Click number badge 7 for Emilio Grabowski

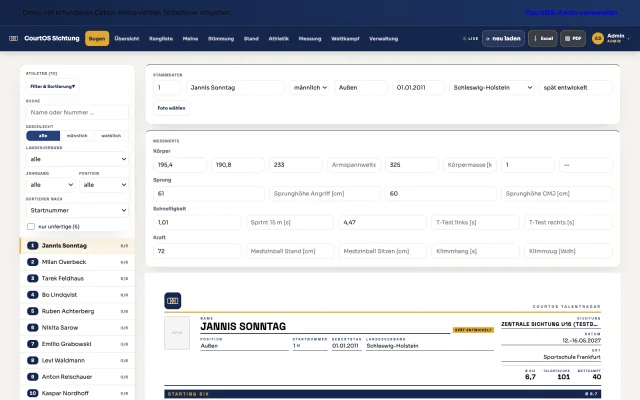pos(33,344)
